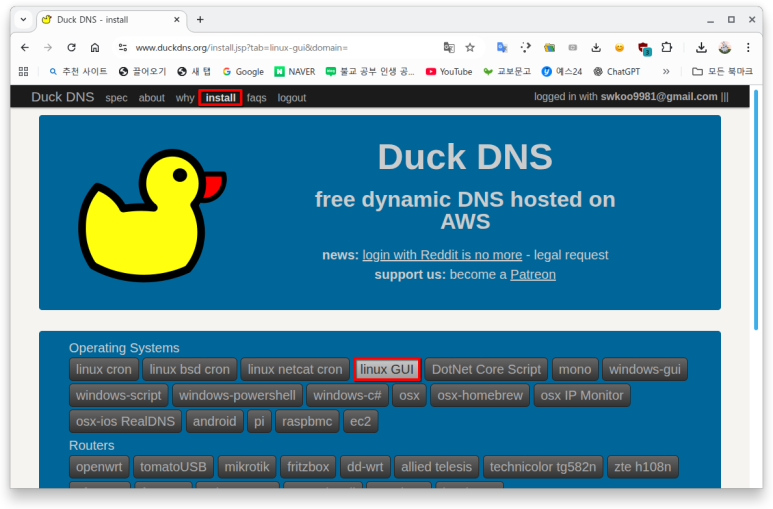Open the spec menu item

[116, 98]
